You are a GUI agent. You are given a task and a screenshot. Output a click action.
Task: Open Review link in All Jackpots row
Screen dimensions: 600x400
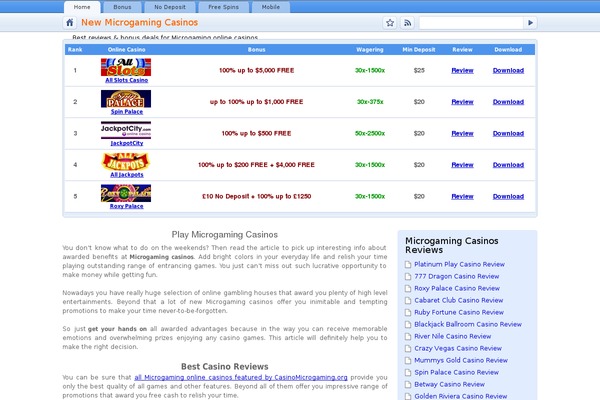(462, 165)
